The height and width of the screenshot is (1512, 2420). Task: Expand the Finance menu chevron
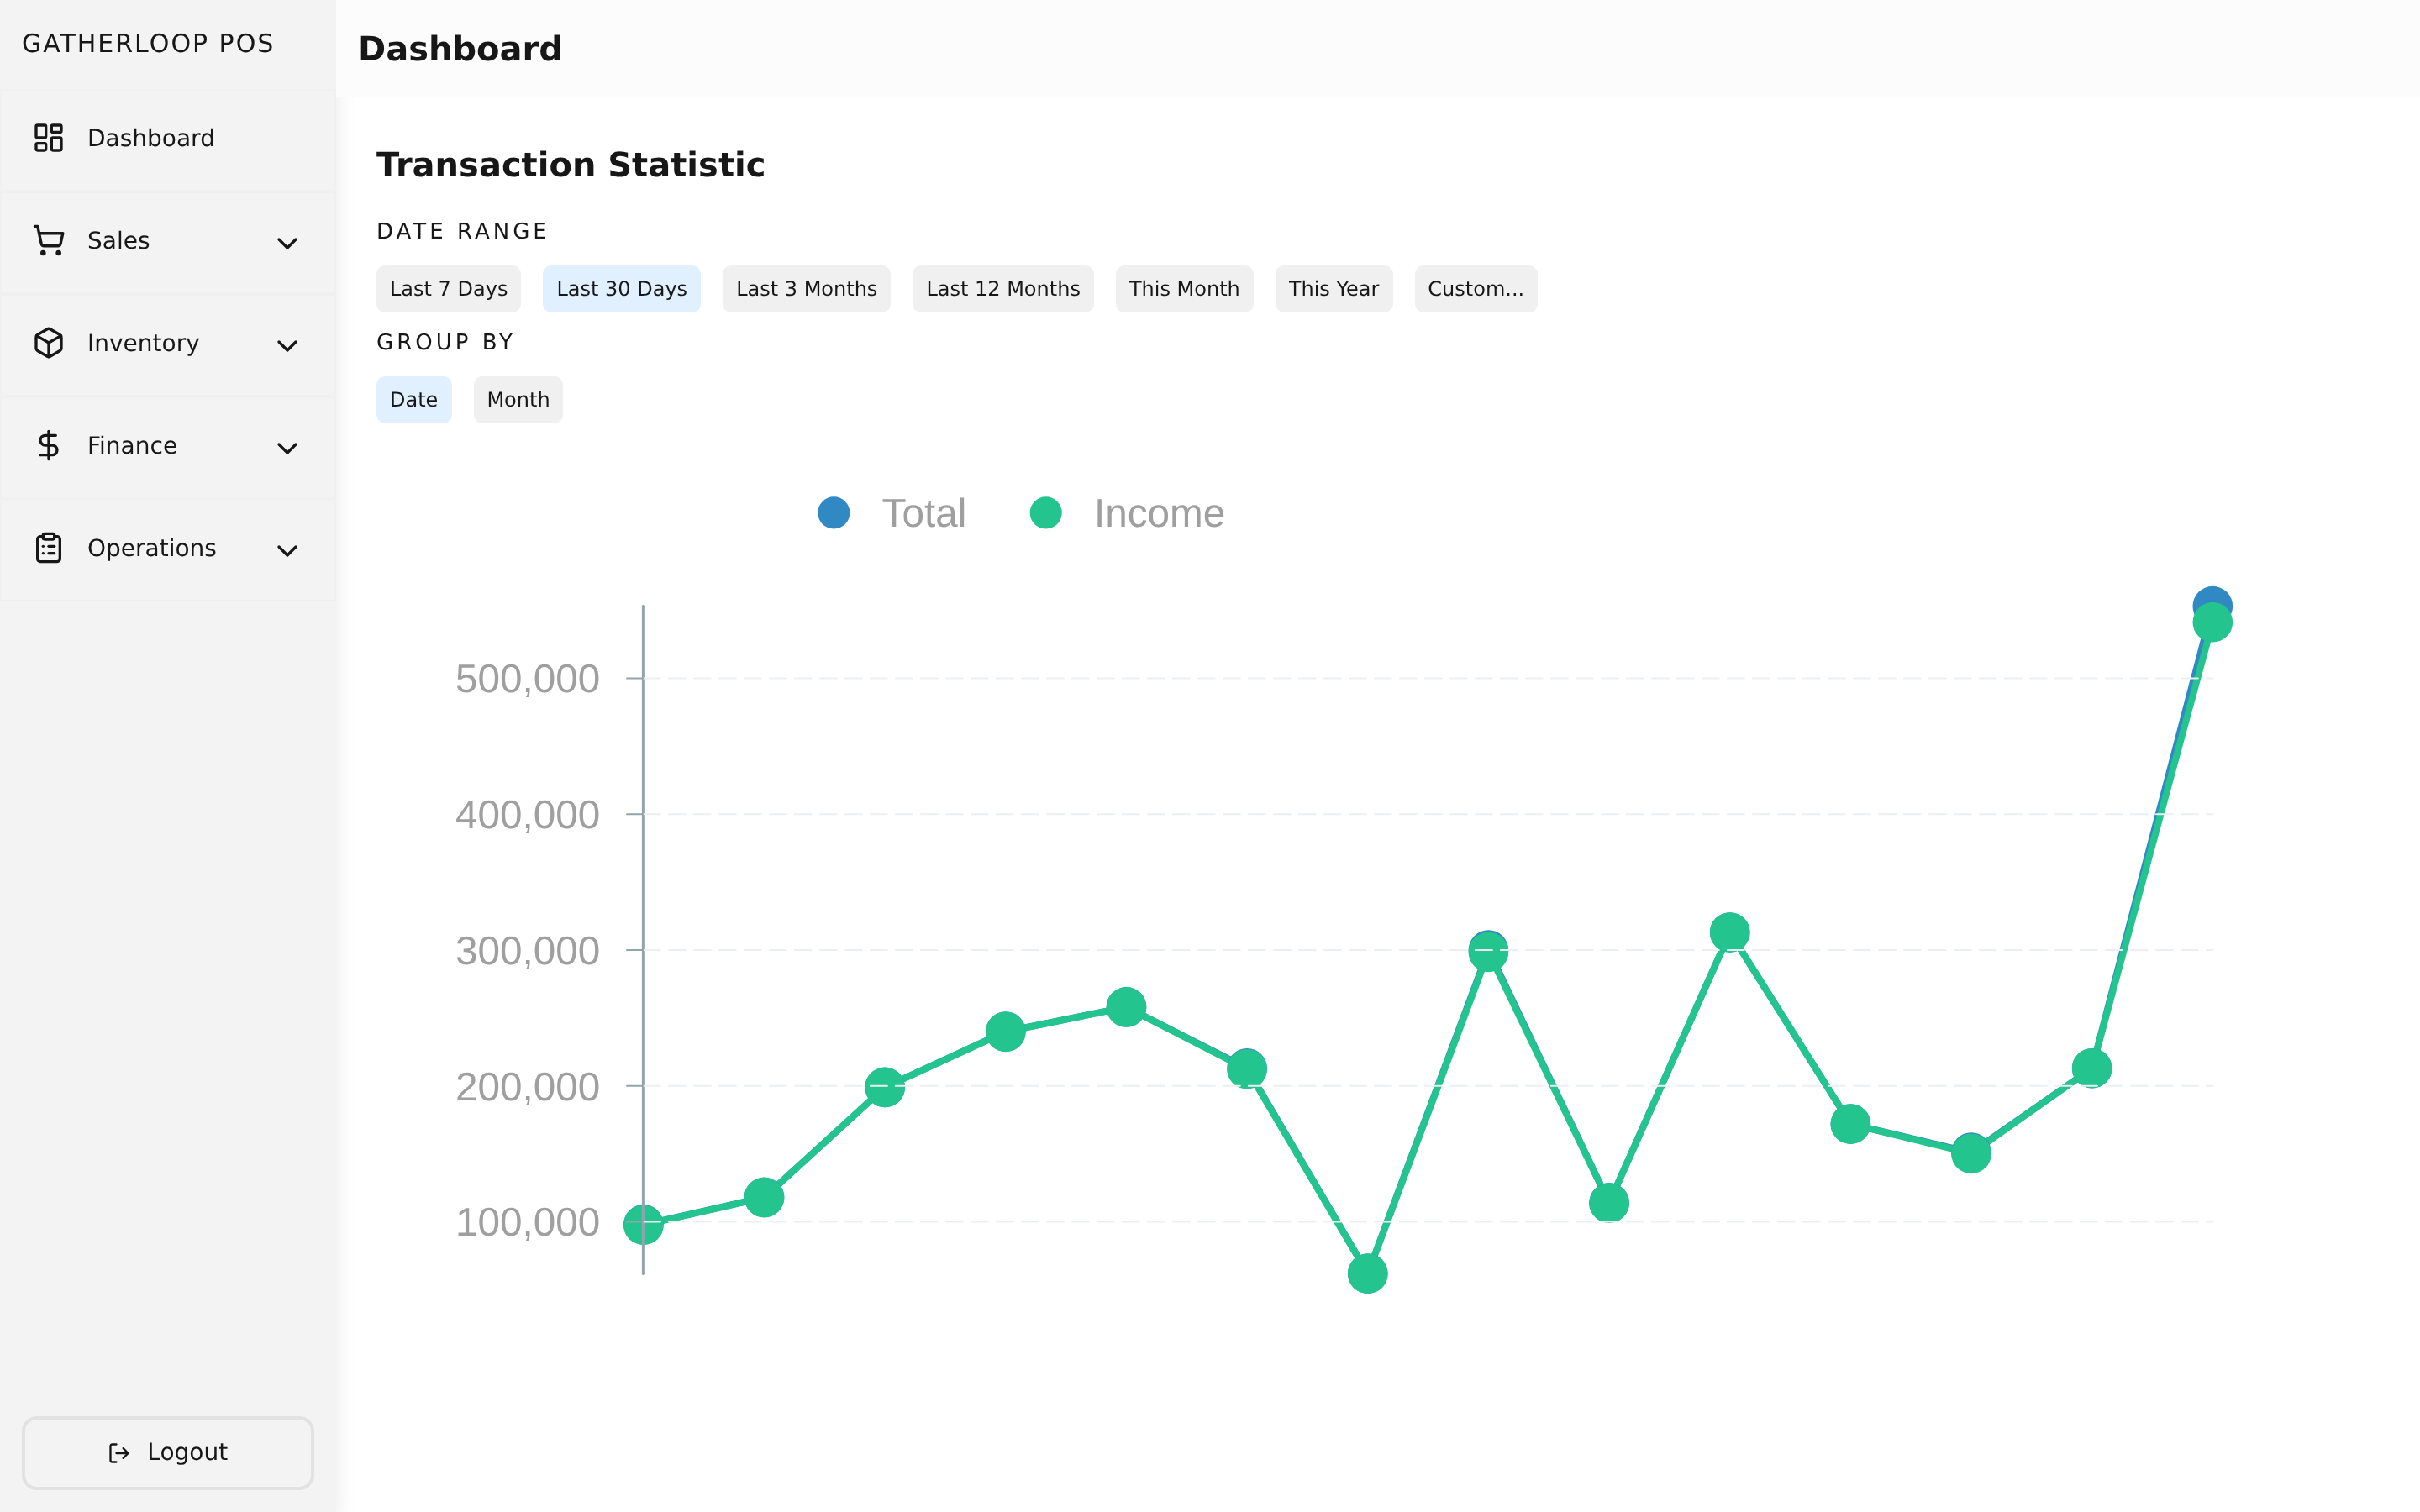[287, 448]
